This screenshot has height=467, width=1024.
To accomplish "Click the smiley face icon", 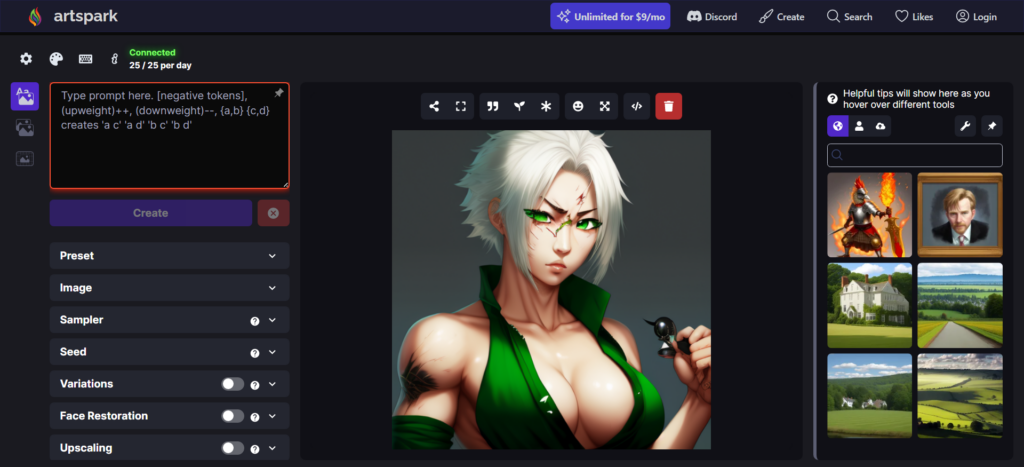I will 578,106.
